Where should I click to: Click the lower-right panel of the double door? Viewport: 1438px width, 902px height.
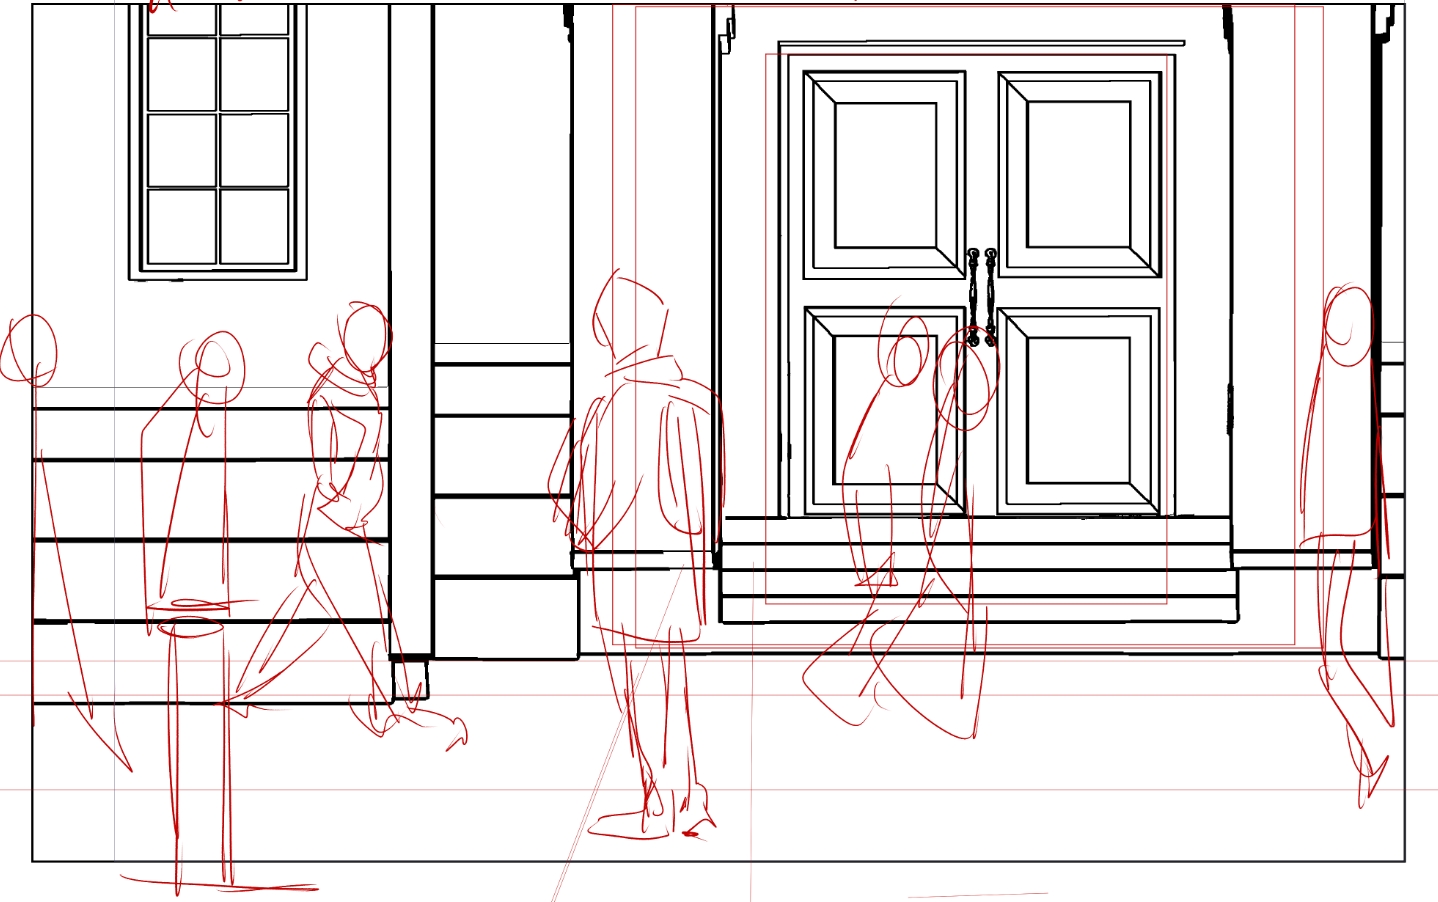coord(1079,410)
